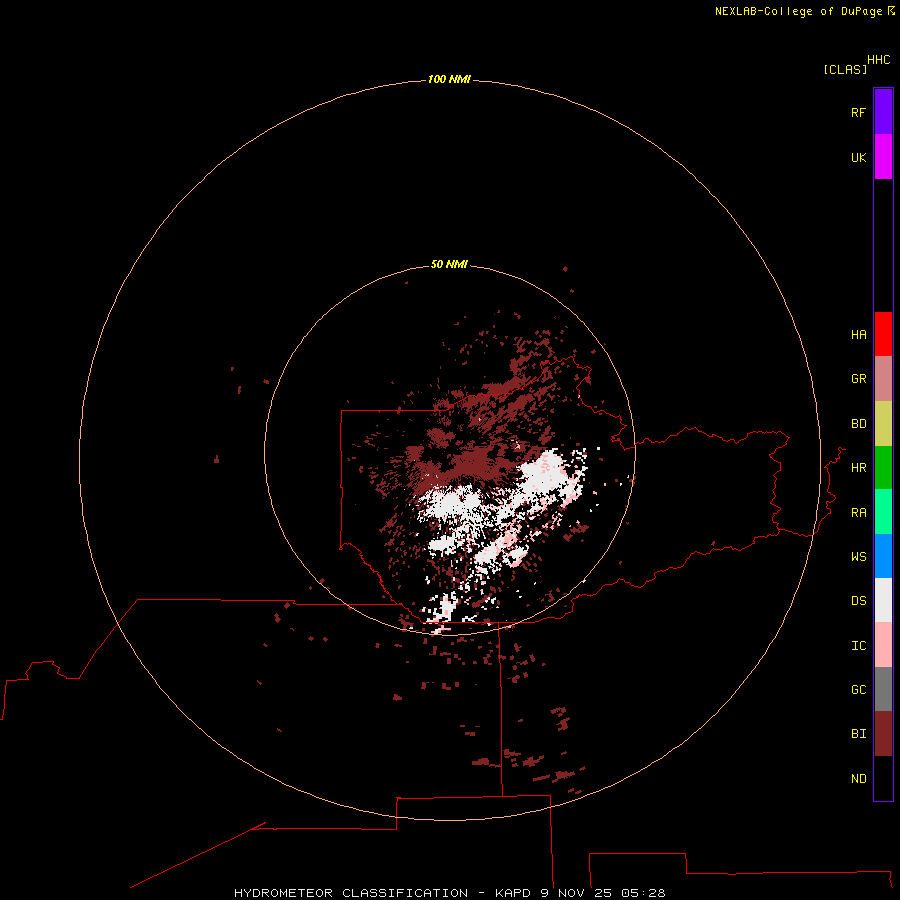
Task: Click the RF legend label
Action: [859, 112]
